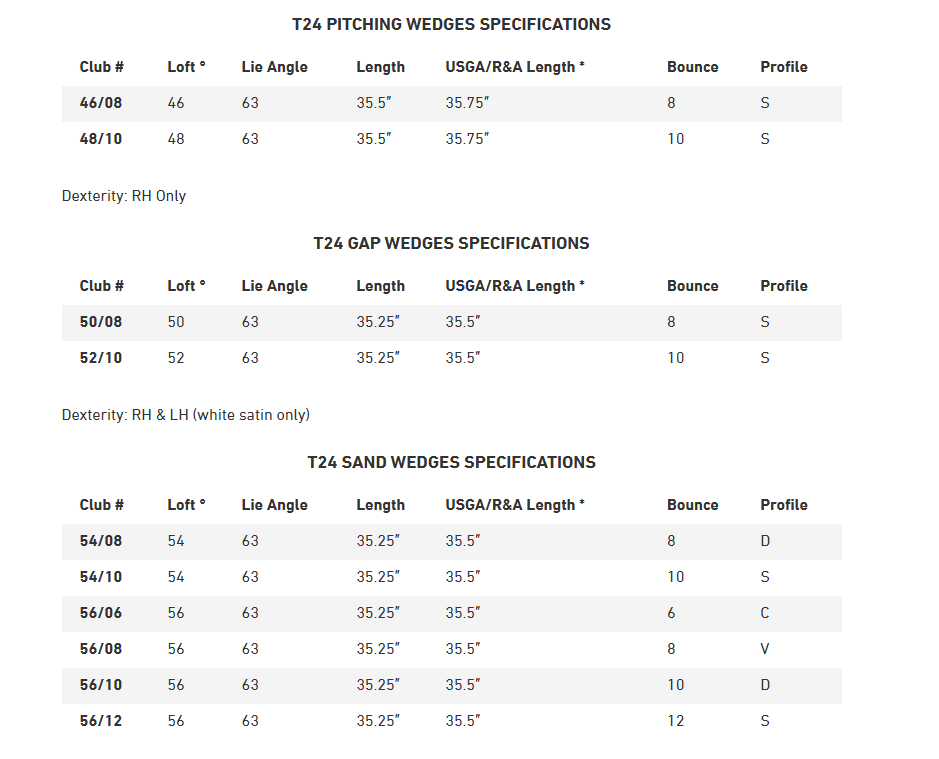The width and height of the screenshot is (939, 759).
Task: Select the 48/10 club row label
Action: tap(101, 139)
